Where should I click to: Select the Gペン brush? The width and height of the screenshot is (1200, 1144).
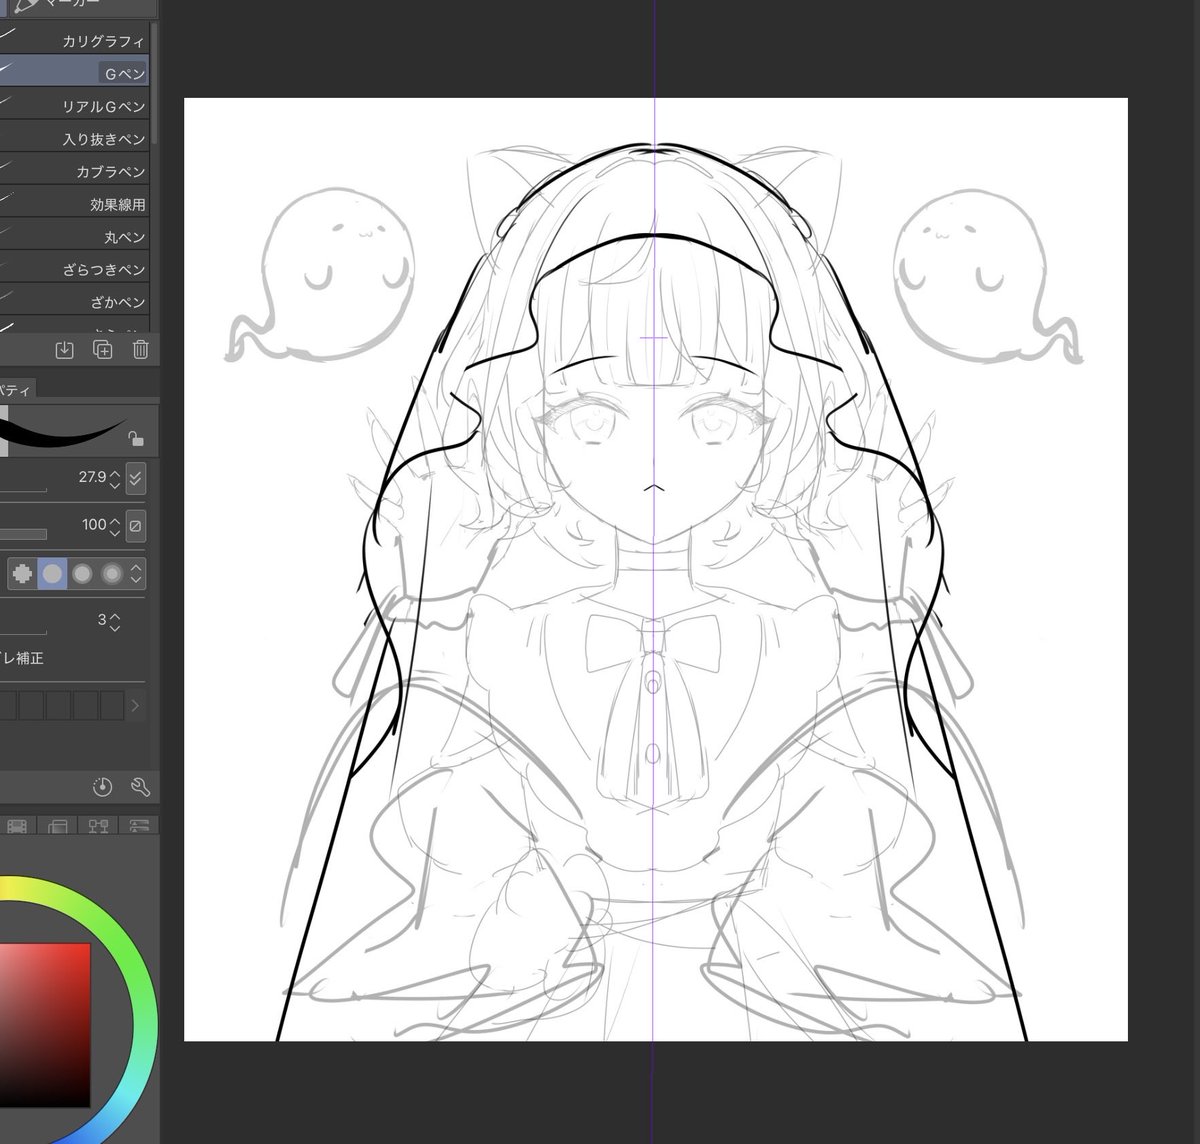(x=74, y=72)
